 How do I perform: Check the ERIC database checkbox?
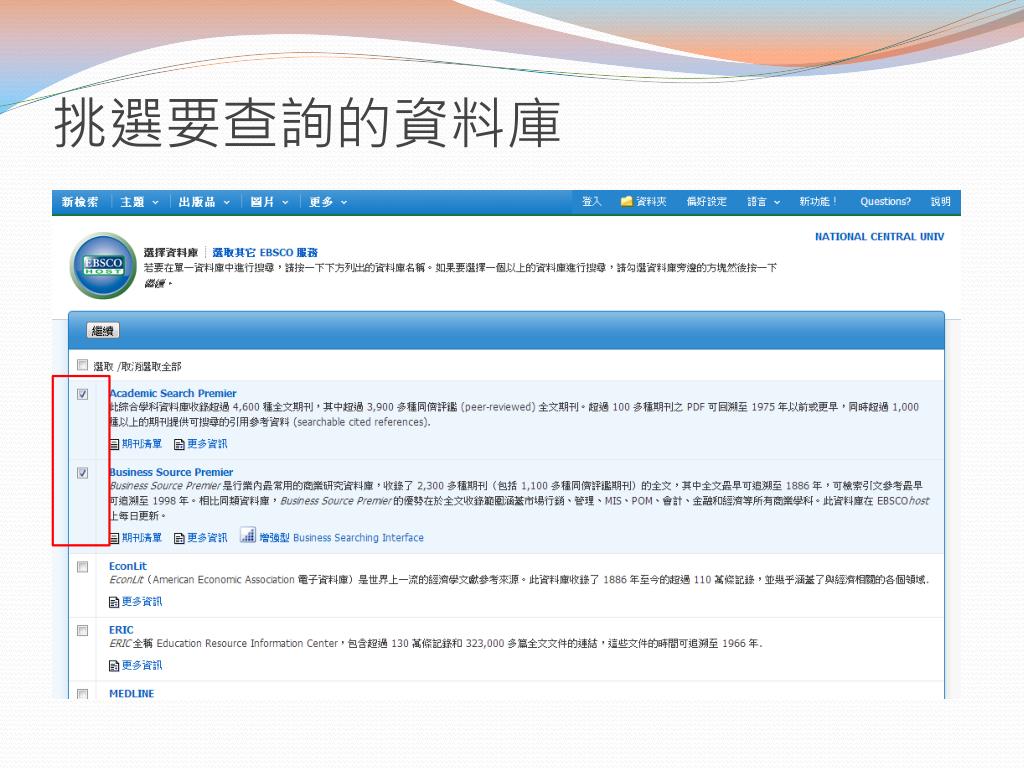(82, 631)
